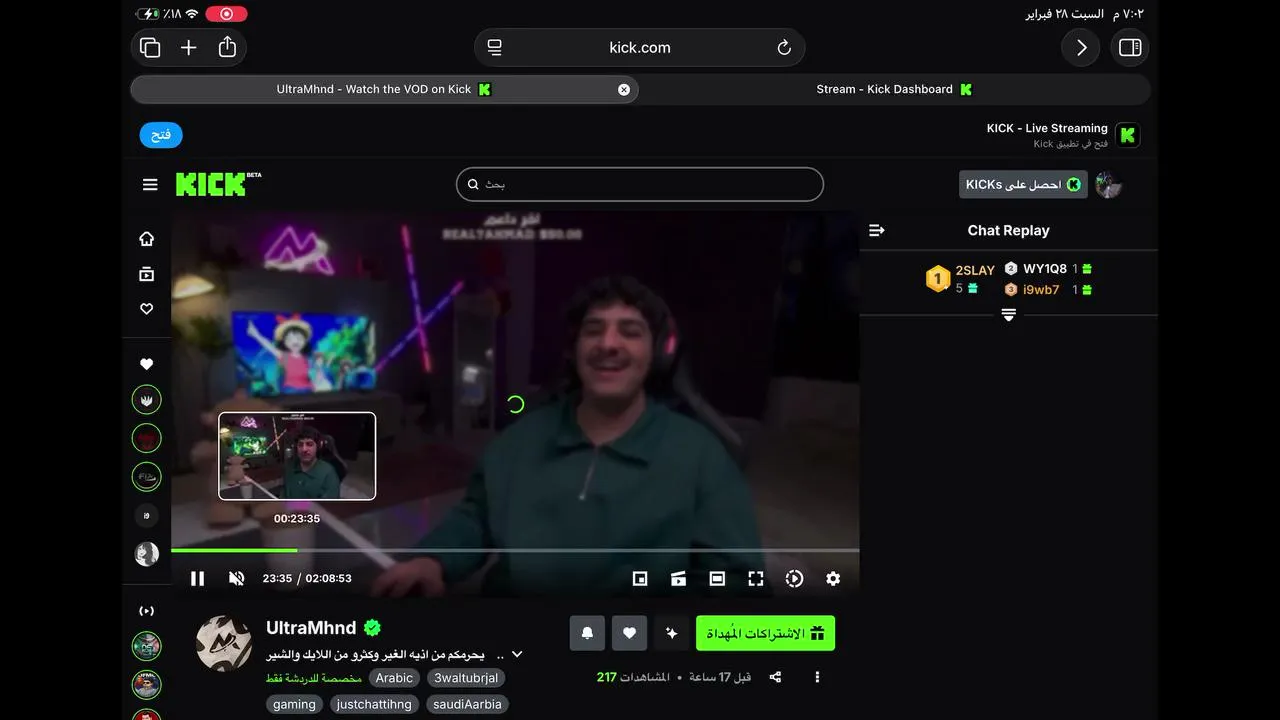Select the justchattihng tag

click(374, 704)
